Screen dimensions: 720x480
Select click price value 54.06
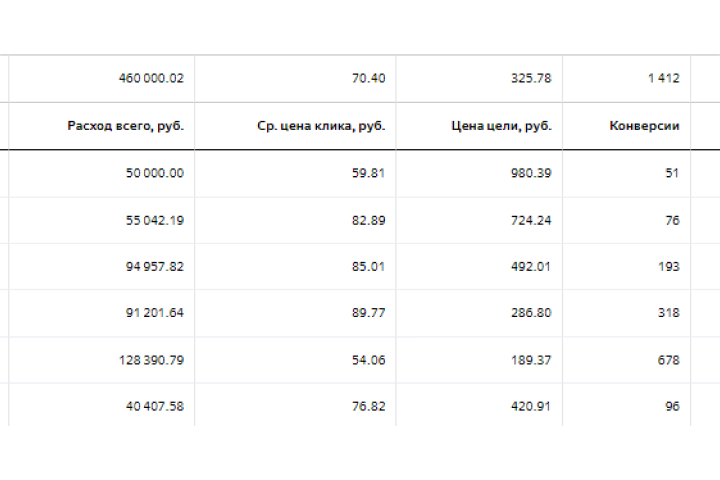click(x=368, y=360)
